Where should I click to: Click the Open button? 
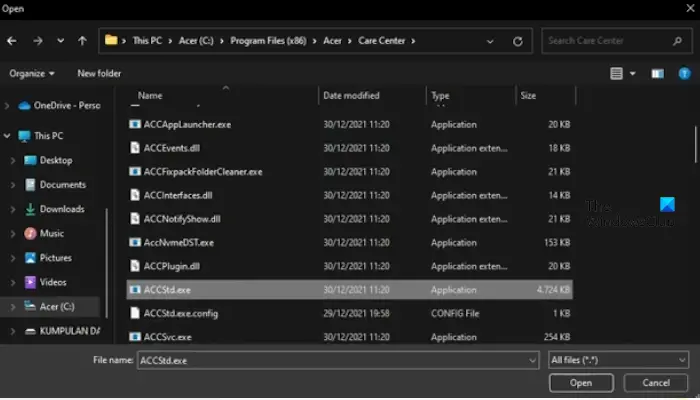[581, 383]
